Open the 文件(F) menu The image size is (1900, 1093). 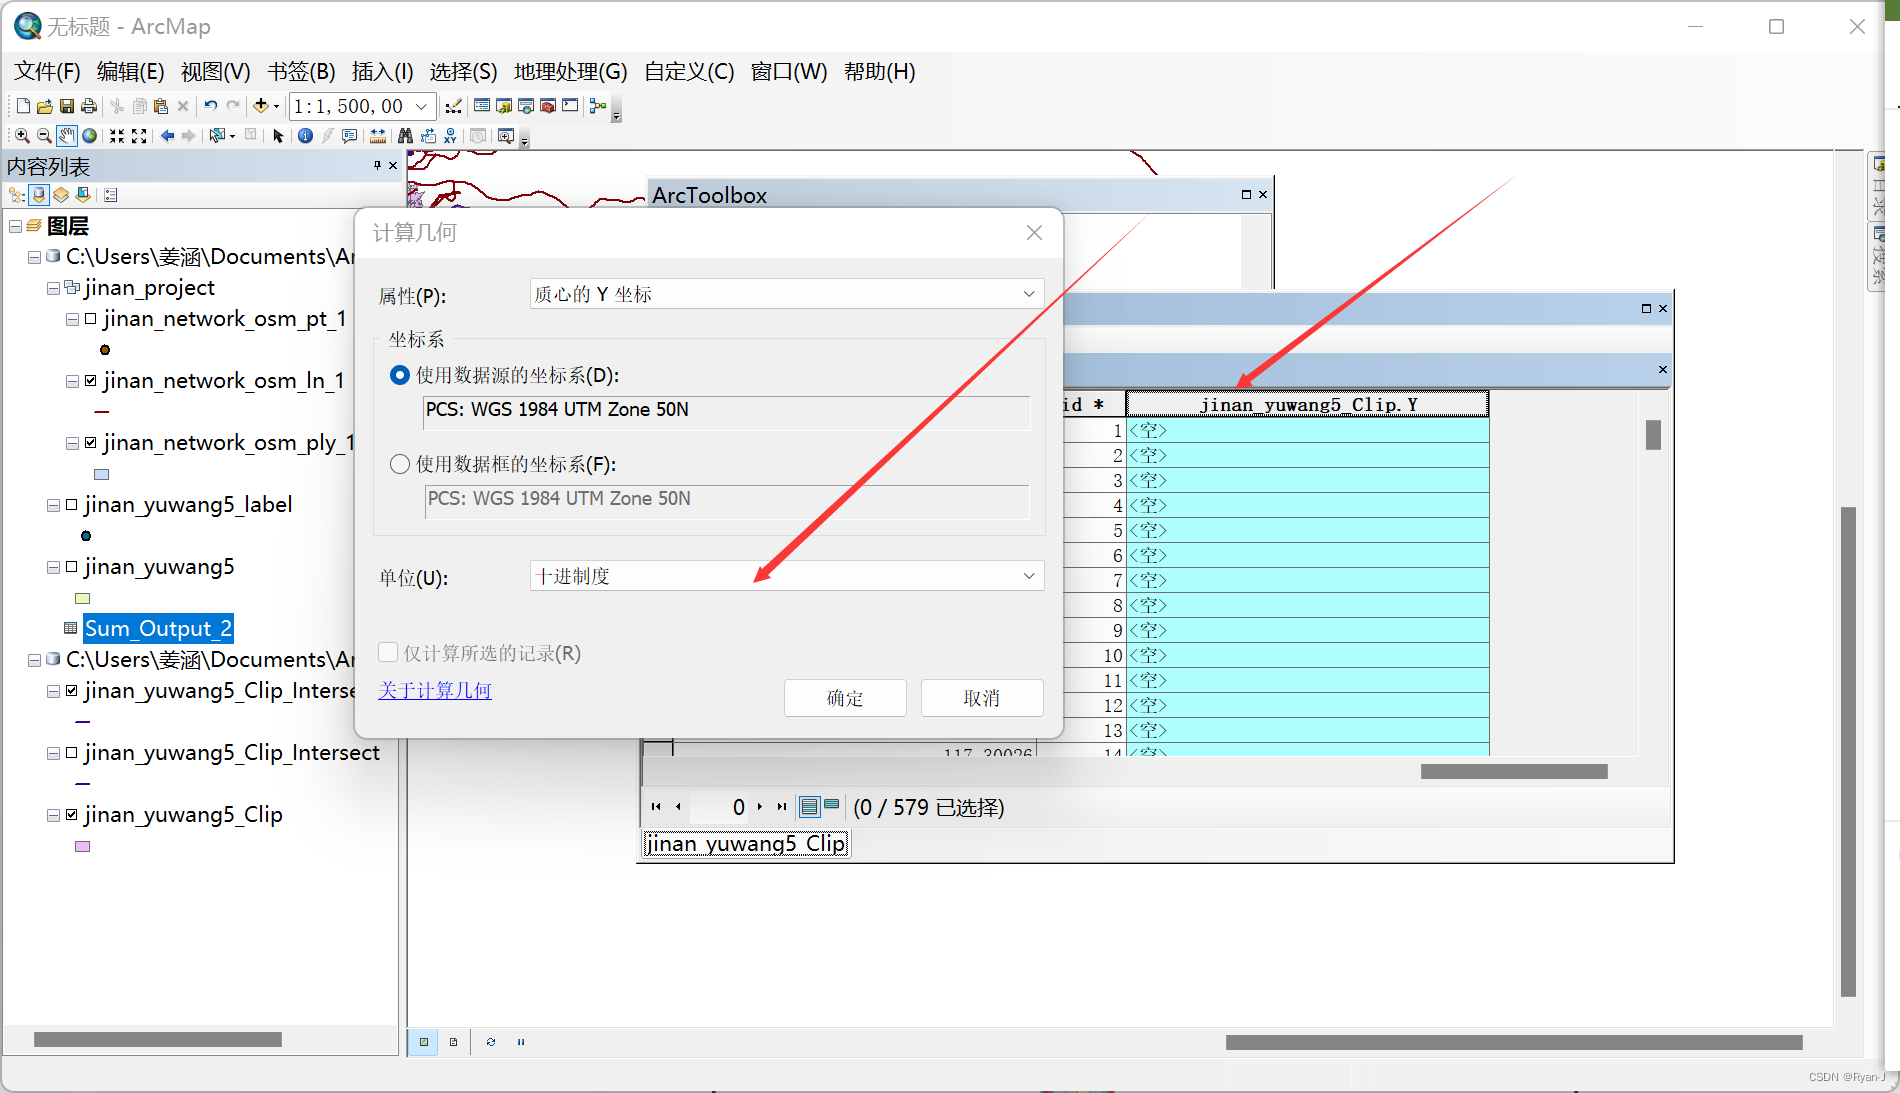coord(47,72)
